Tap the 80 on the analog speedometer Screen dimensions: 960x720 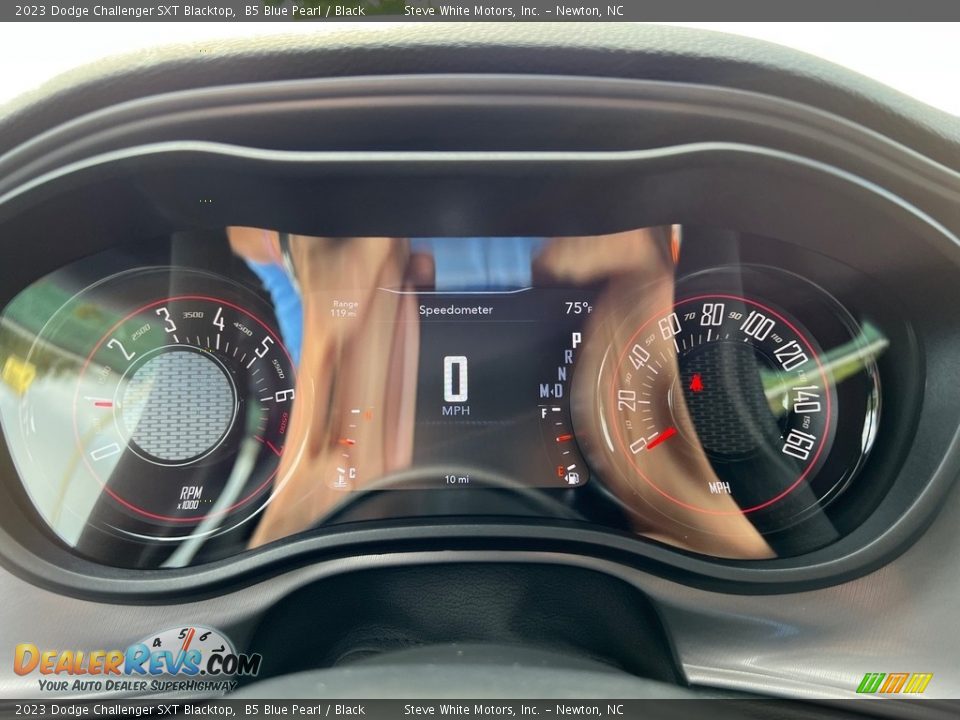[712, 315]
